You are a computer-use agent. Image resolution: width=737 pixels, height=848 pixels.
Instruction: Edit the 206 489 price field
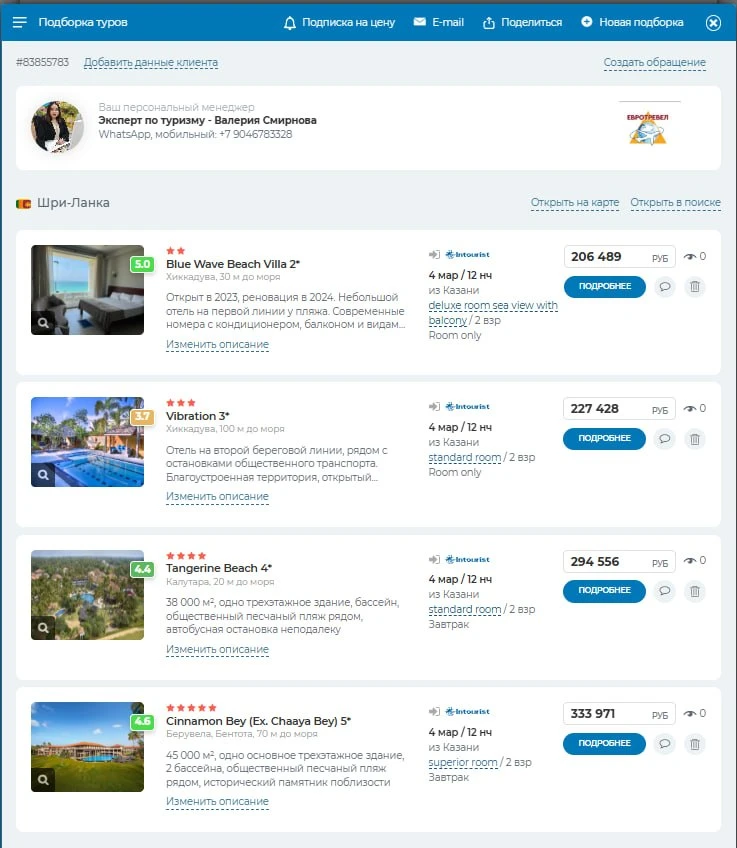pyautogui.click(x=619, y=257)
